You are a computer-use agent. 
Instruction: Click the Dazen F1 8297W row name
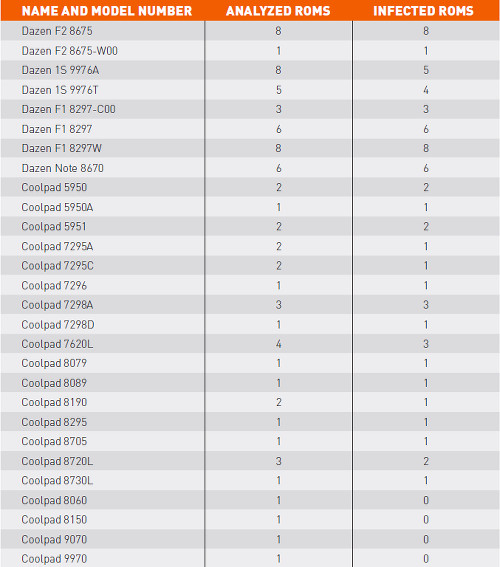61,148
